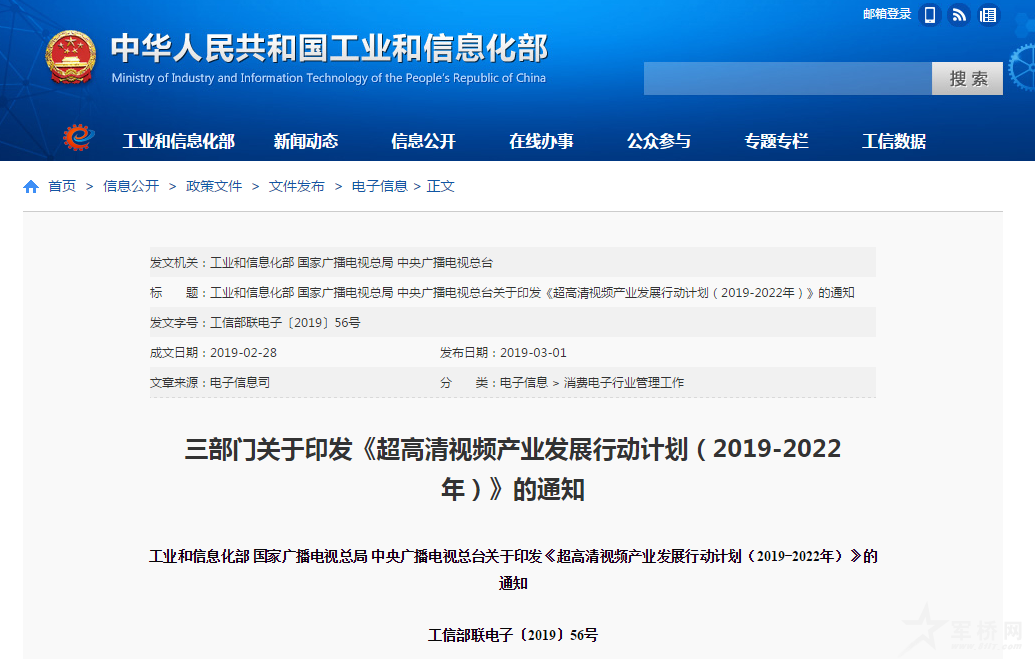Click 电子信息 breadcrumb link
The width and height of the screenshot is (1035, 659).
coord(379,186)
